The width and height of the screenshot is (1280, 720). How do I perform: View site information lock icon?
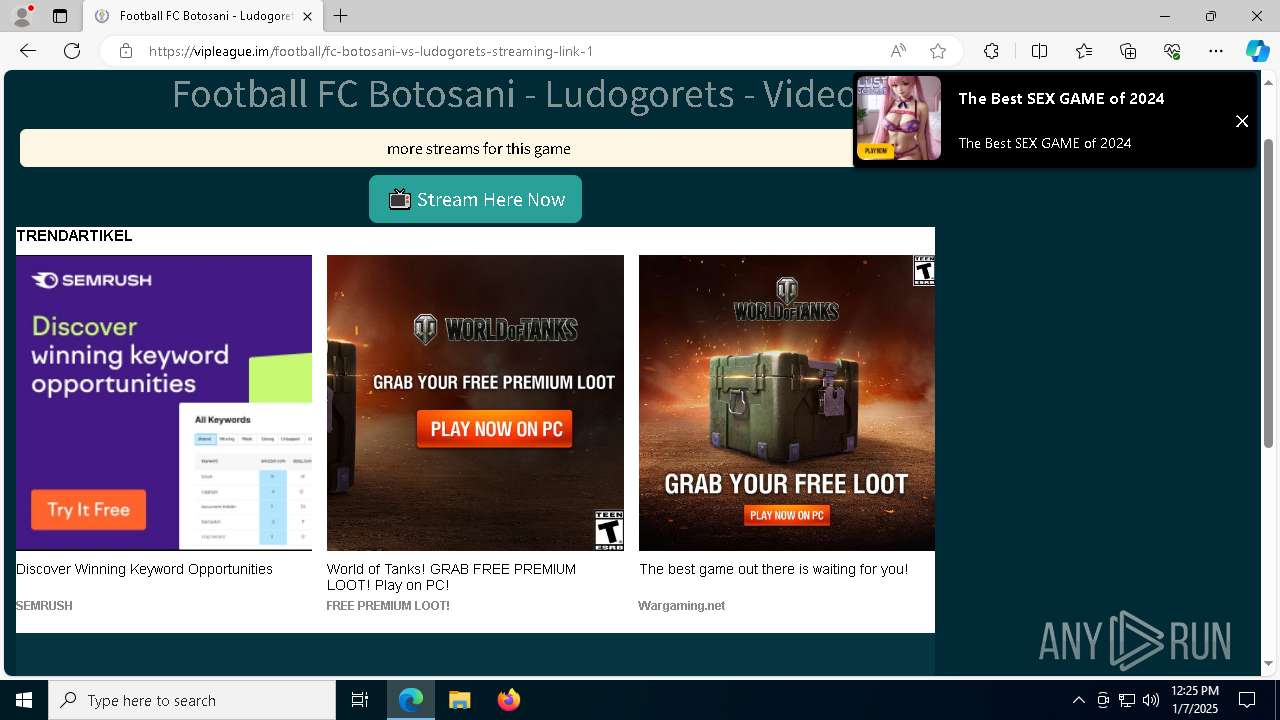click(x=126, y=51)
